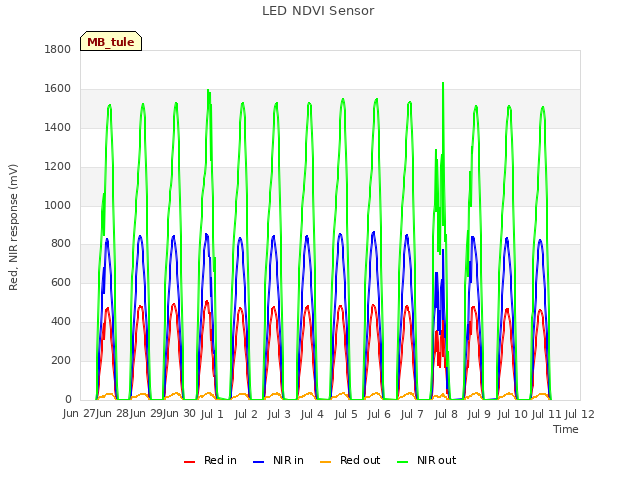Click the 'Jul 7' x-axis date label
This screenshot has height=480, width=640.
[x=412, y=414]
